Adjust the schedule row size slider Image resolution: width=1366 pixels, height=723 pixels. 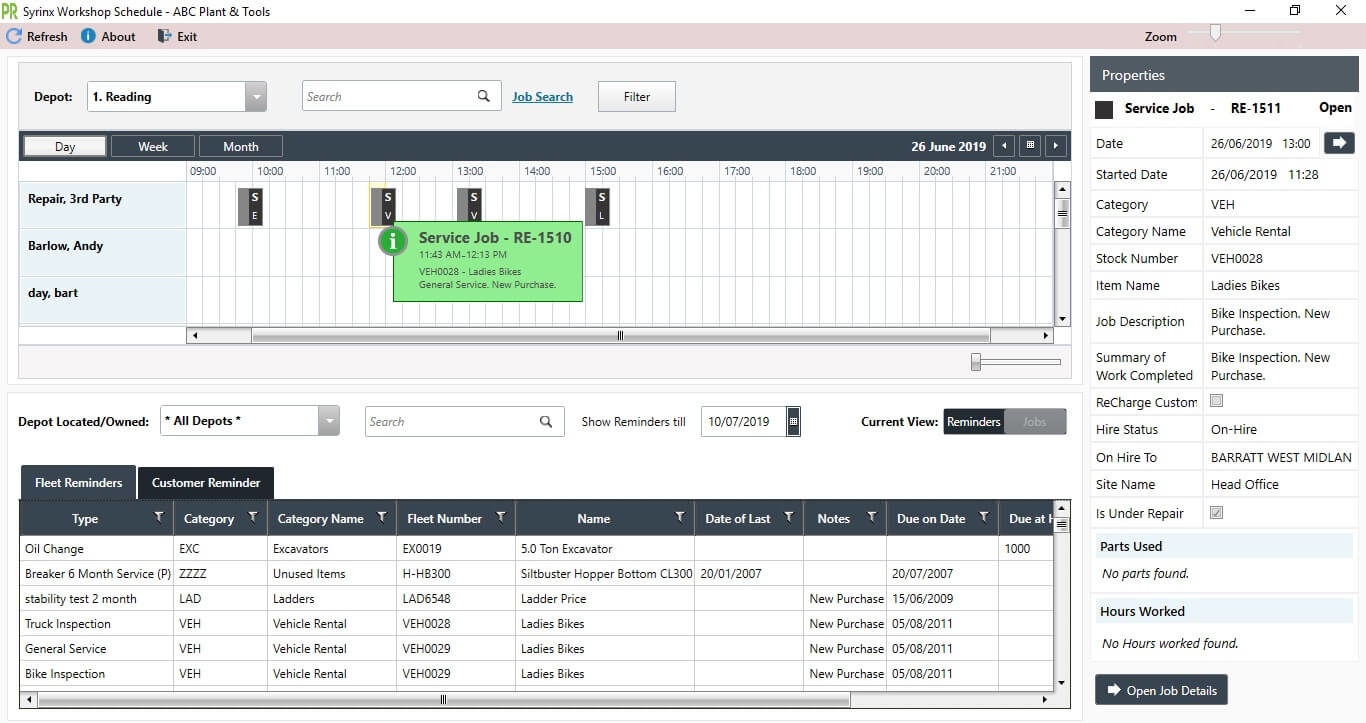pyautogui.click(x=976, y=362)
